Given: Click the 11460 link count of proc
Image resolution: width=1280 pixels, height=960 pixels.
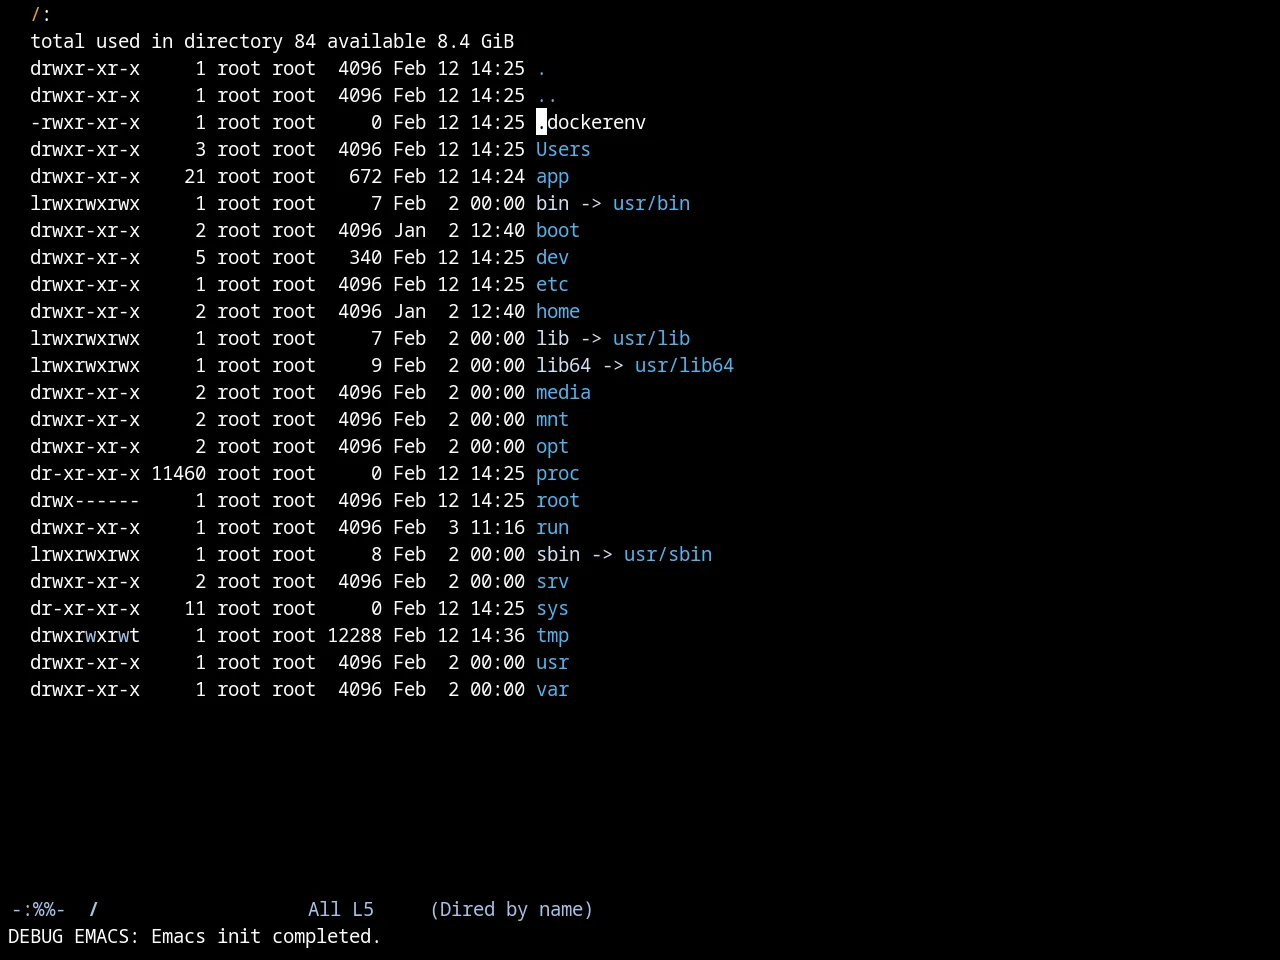Looking at the screenshot, I should pyautogui.click(x=178, y=473).
